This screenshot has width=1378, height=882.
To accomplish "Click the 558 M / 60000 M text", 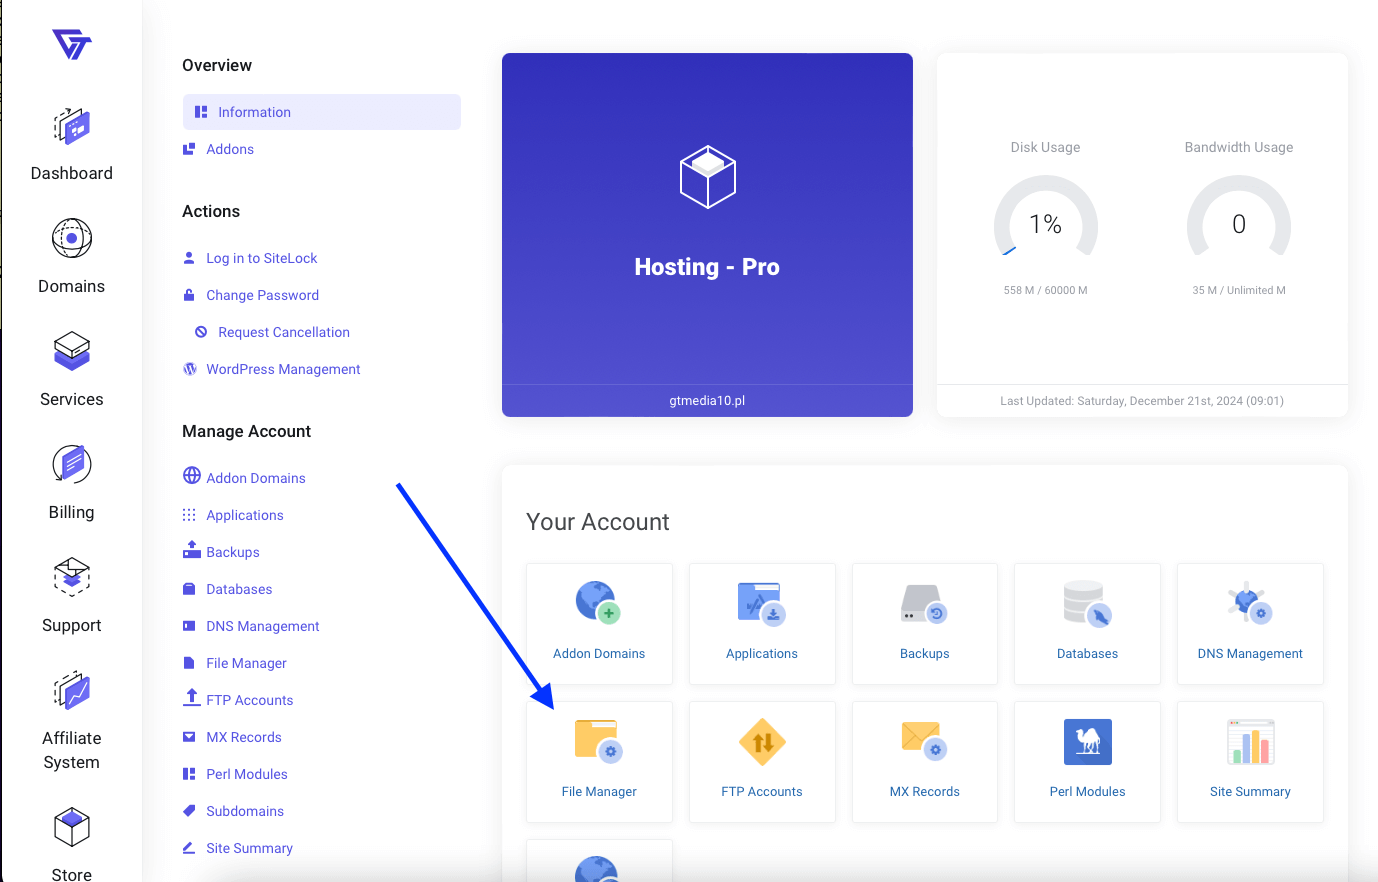I will (x=1046, y=290).
